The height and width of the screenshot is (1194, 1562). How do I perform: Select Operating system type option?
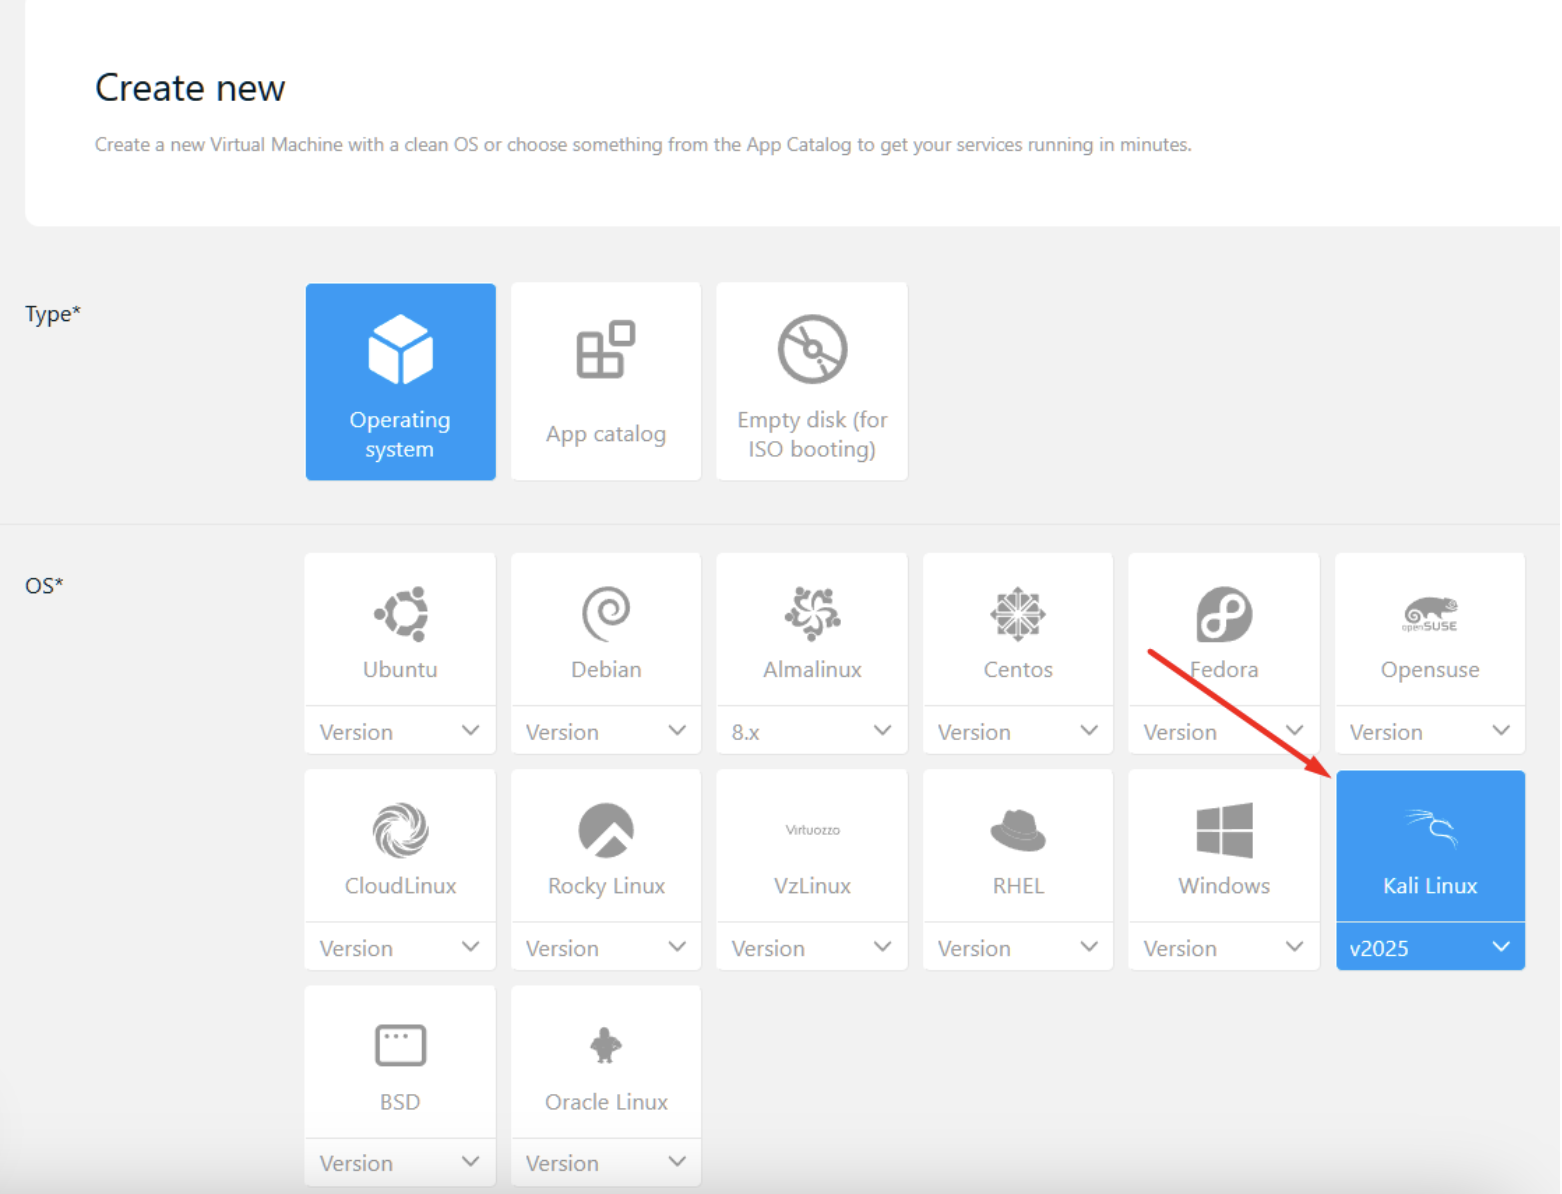pyautogui.click(x=401, y=382)
